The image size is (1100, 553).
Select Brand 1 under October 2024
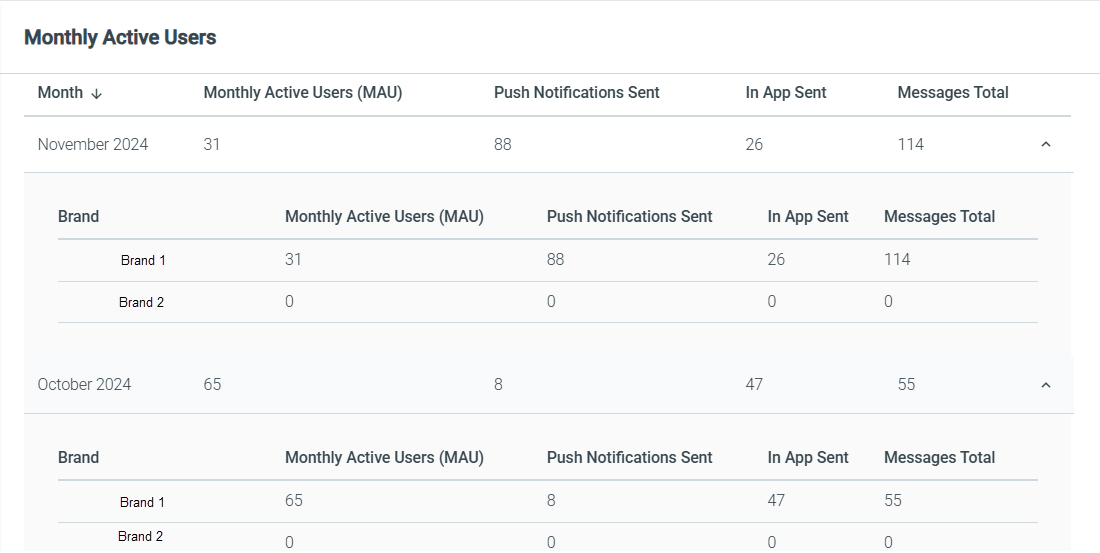pyautogui.click(x=142, y=502)
